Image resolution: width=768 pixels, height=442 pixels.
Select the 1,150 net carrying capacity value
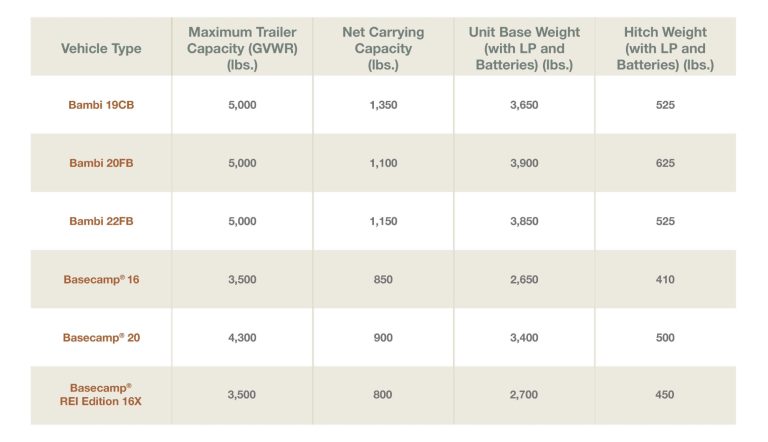point(383,221)
